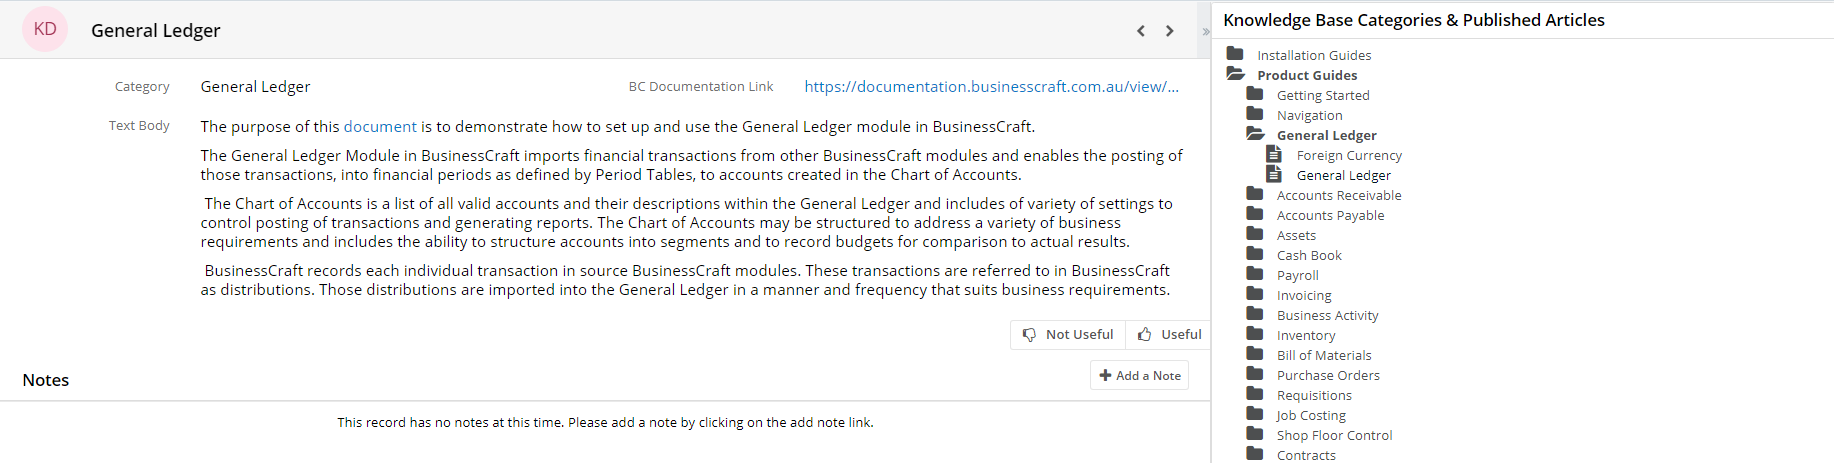Click the Payroll folder icon
This screenshot has height=463, width=1834.
[1255, 274]
